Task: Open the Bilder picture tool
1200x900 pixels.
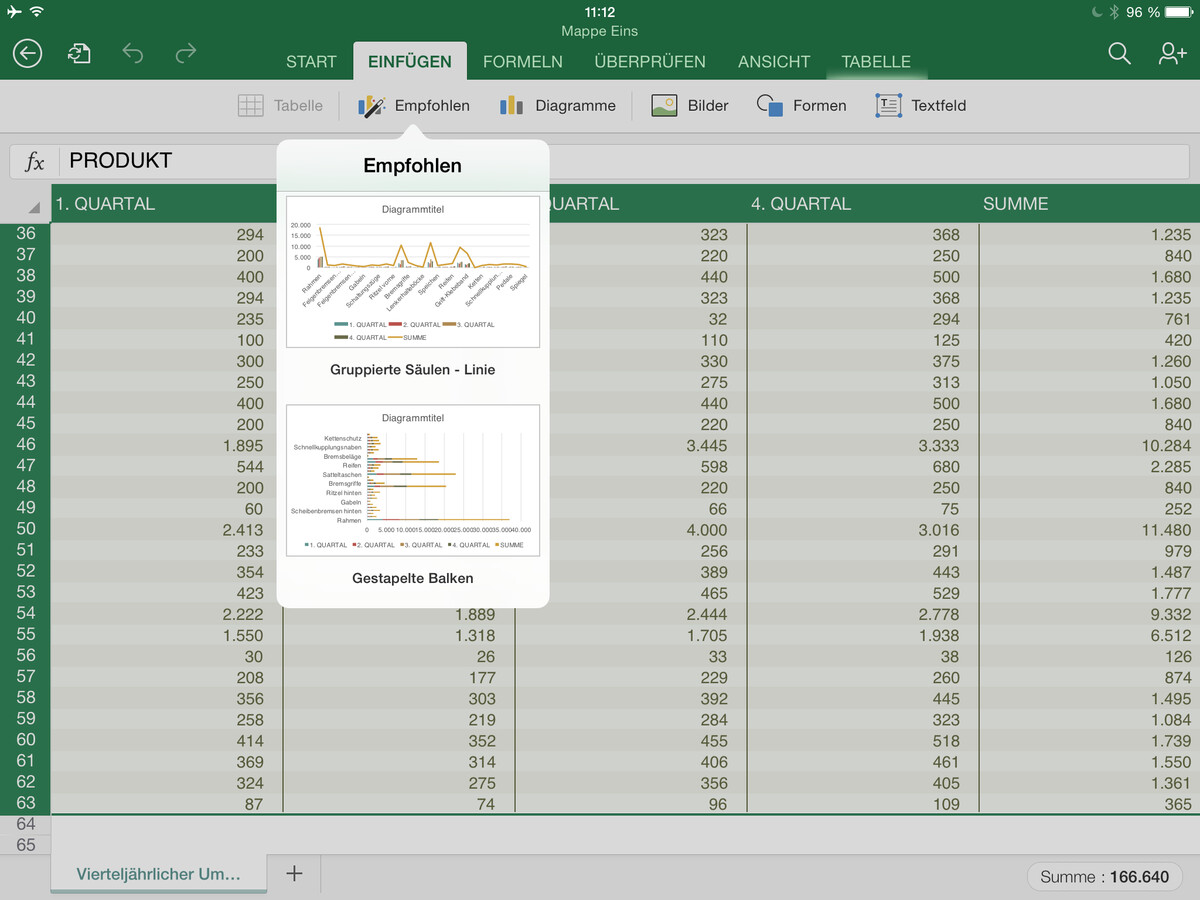Action: pyautogui.click(x=690, y=105)
